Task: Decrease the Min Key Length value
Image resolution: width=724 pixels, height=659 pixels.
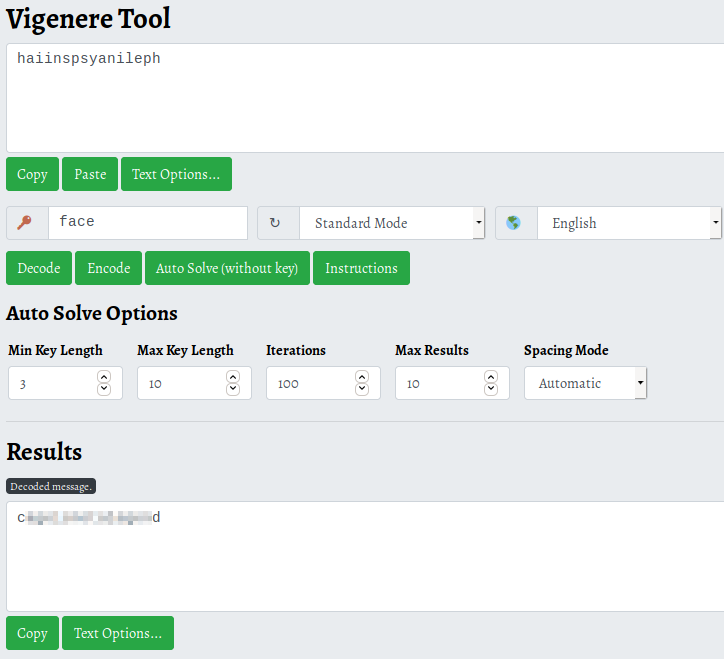Action: [x=104, y=389]
